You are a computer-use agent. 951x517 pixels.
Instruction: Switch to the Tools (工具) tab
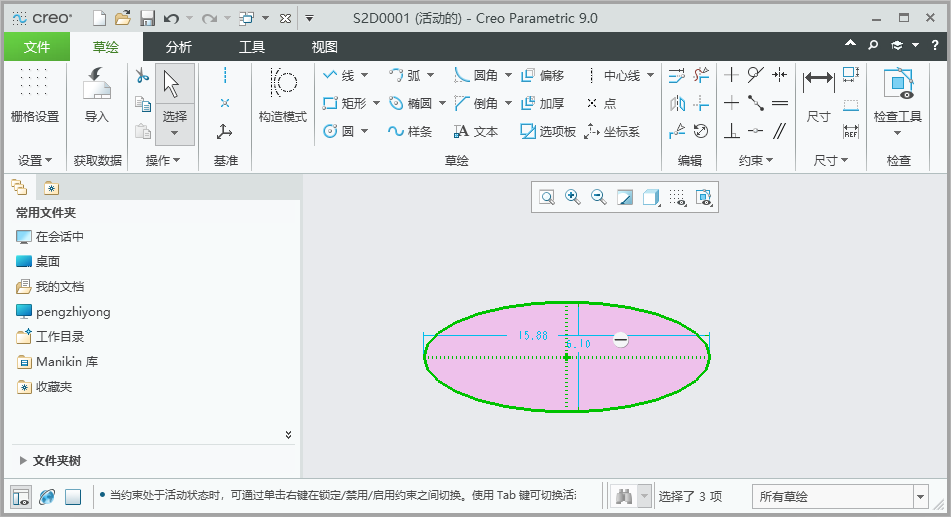pyautogui.click(x=252, y=47)
